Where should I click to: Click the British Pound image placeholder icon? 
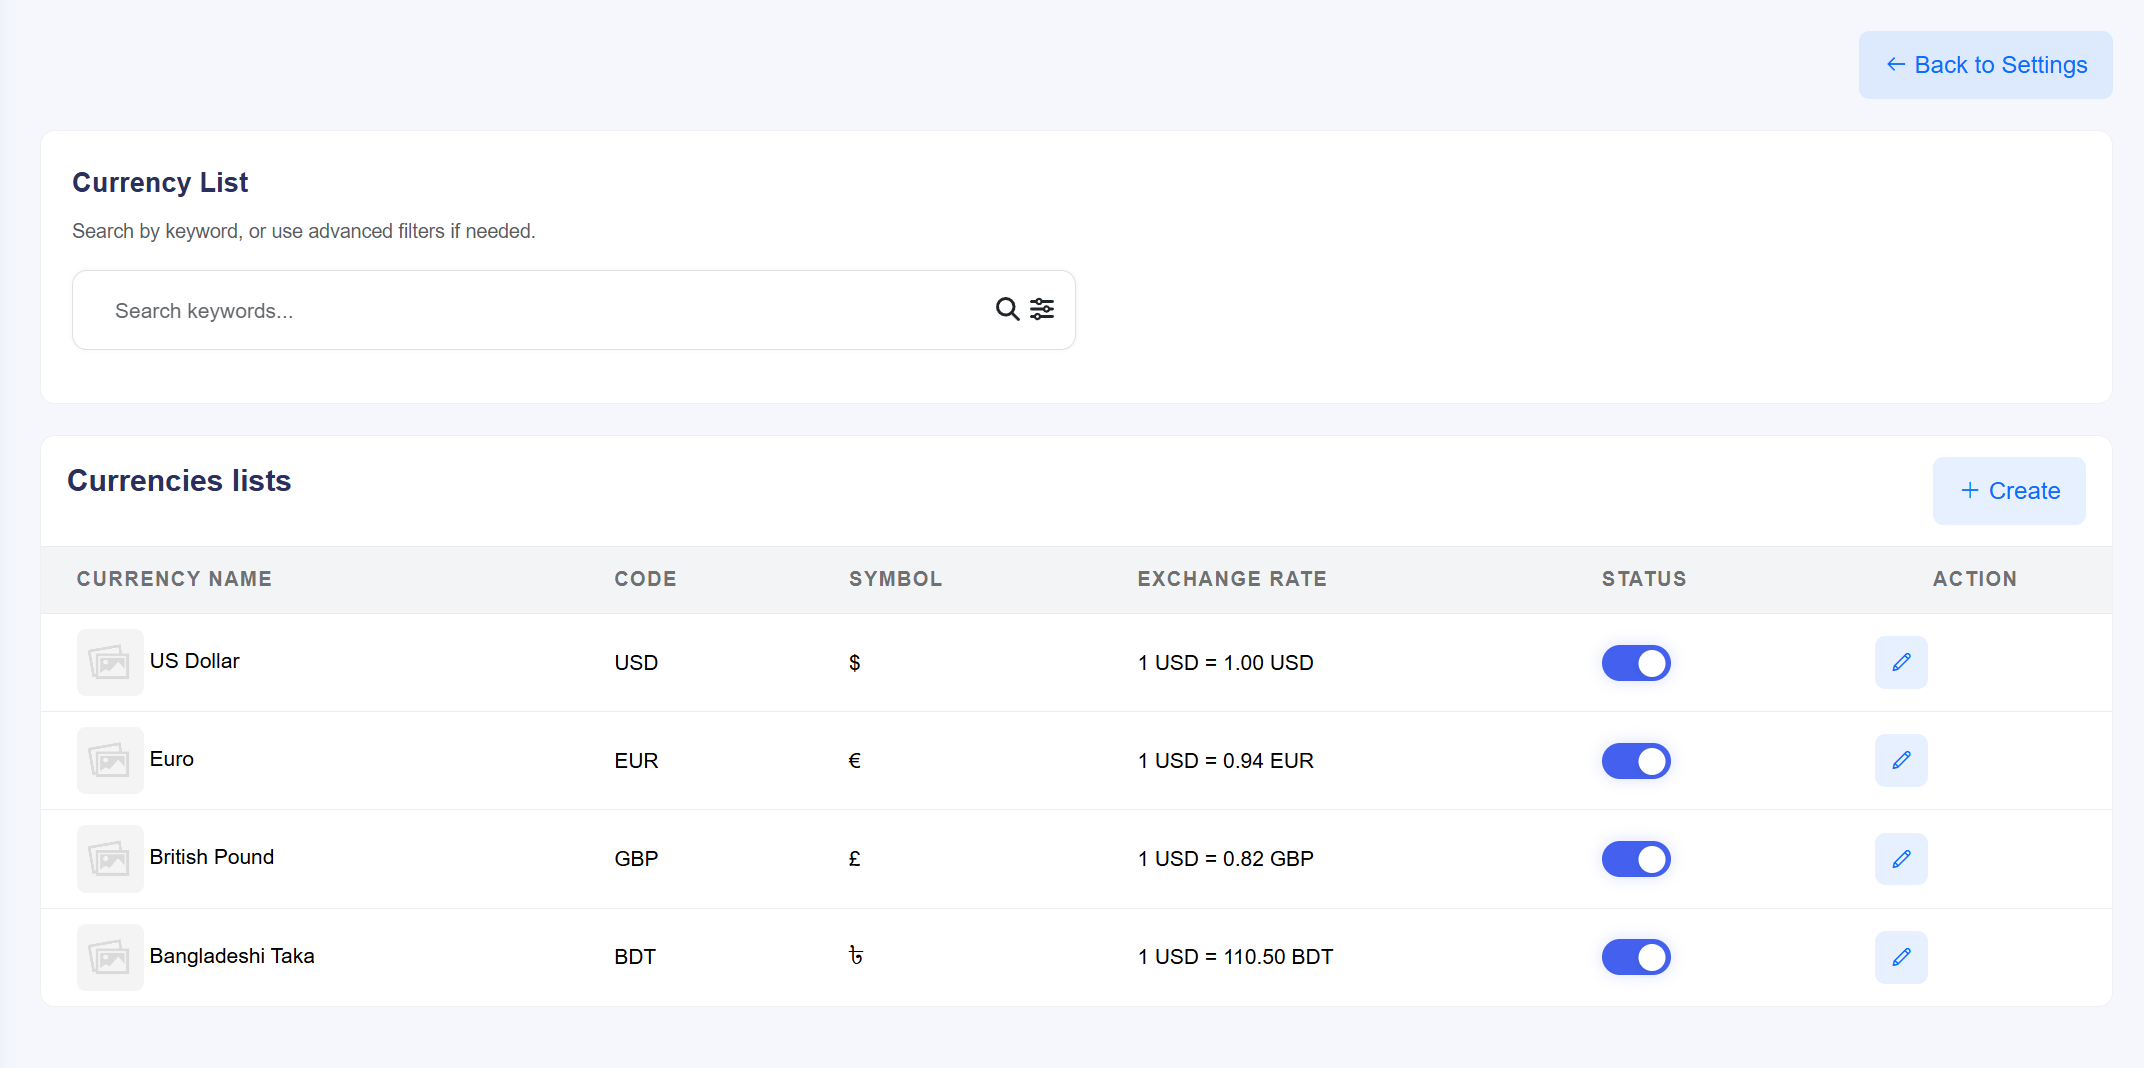click(110, 858)
